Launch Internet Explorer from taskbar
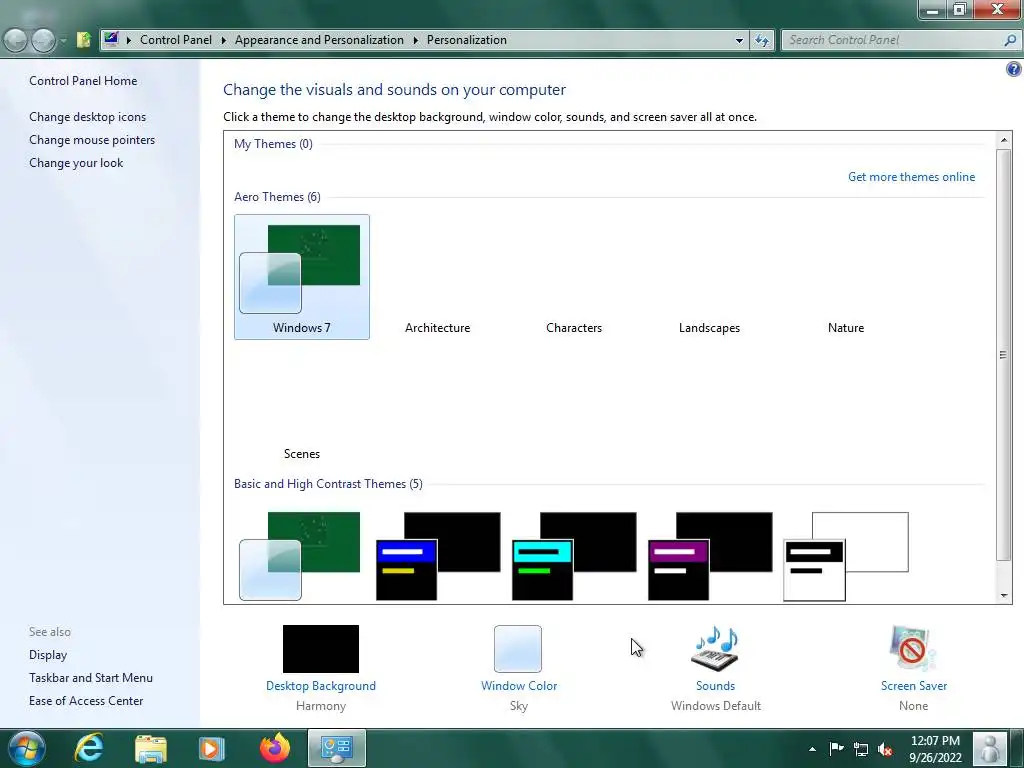This screenshot has width=1024, height=768. (x=89, y=748)
